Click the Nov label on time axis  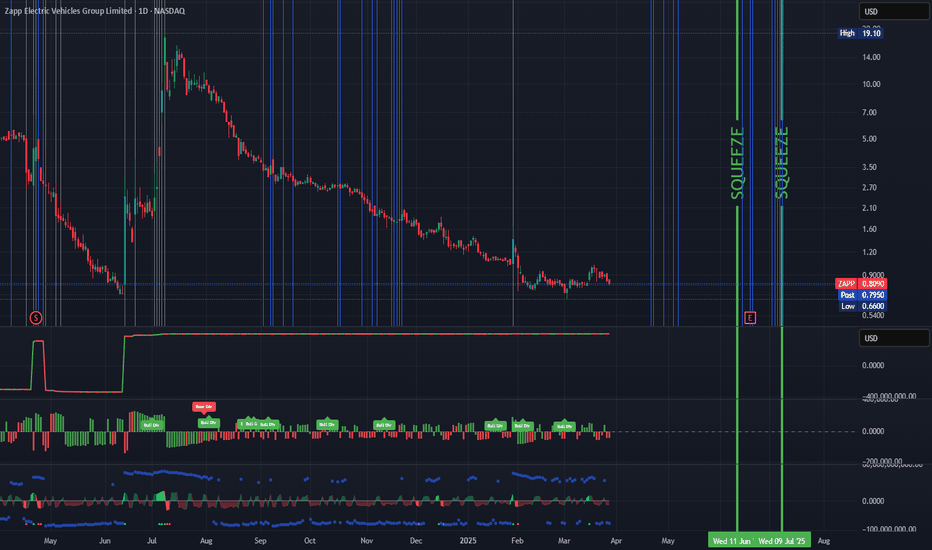(x=367, y=540)
